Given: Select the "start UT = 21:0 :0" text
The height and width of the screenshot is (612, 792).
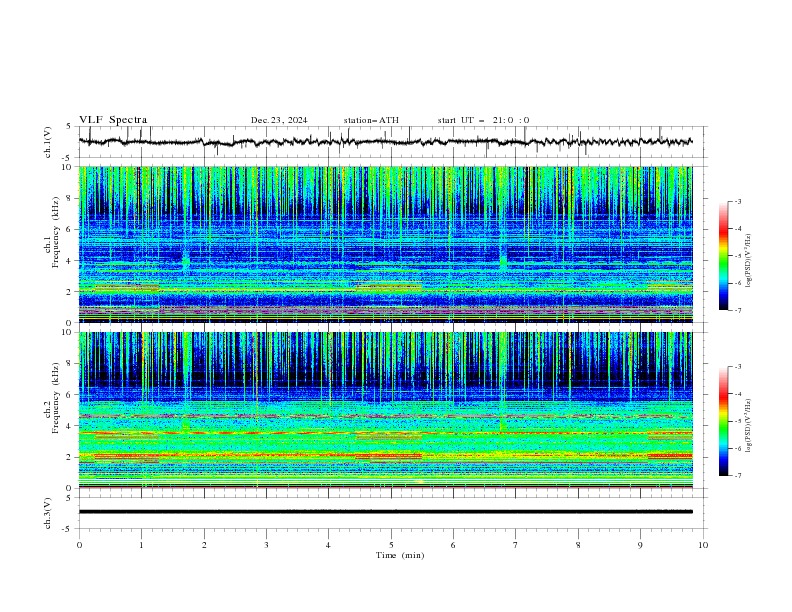Looking at the screenshot, I should (483, 120).
